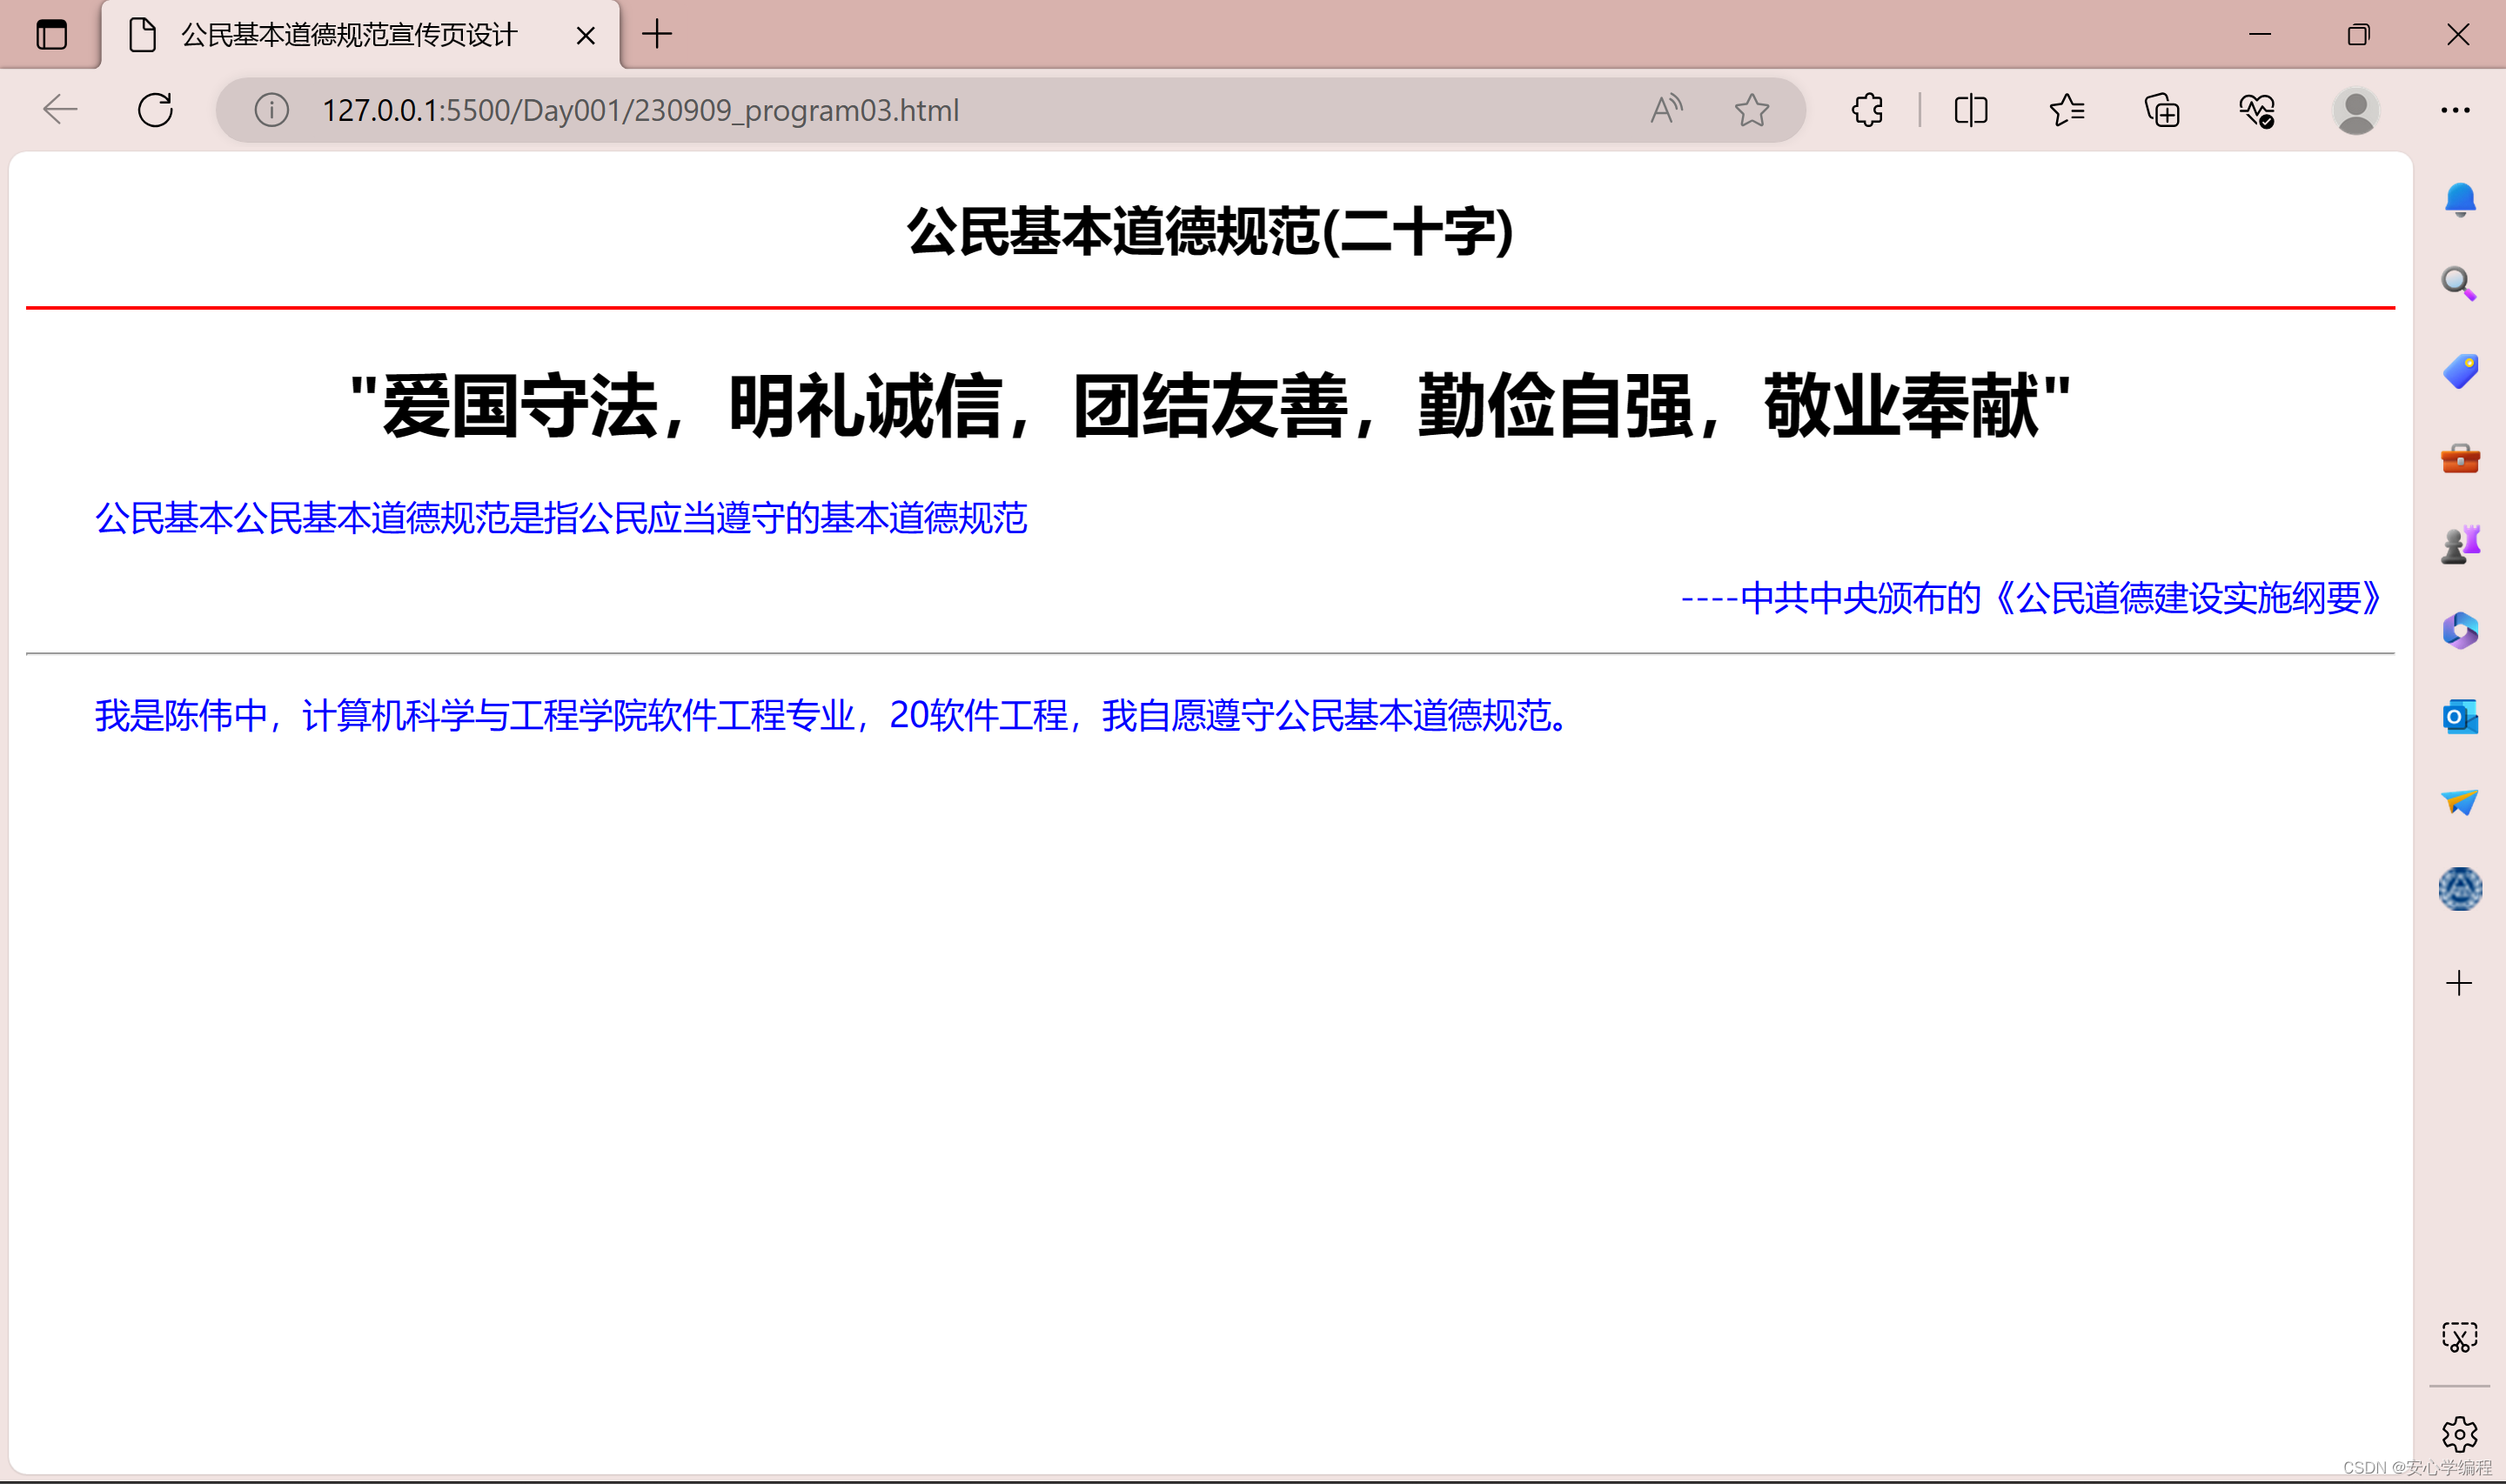The width and height of the screenshot is (2506, 1484).
Task: Click blue paragraph 公民基本公民基本道德规范是指
Action: [561, 518]
